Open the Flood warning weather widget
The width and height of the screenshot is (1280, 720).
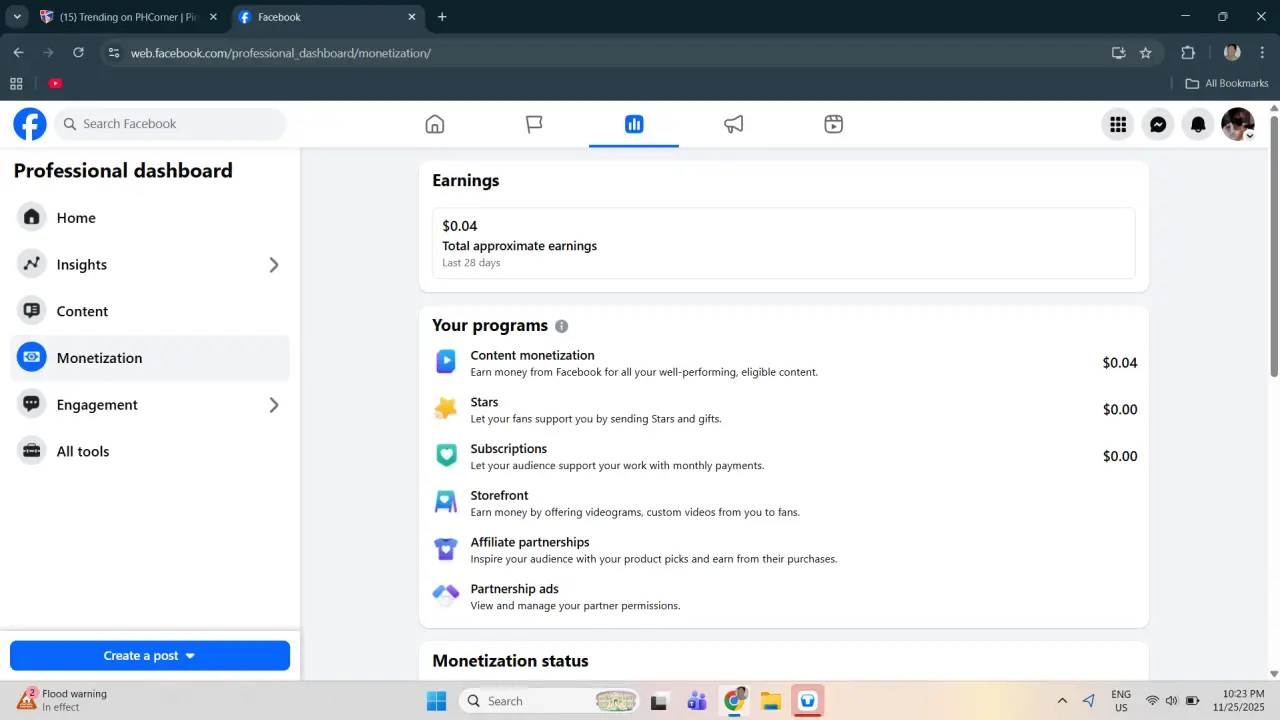point(62,700)
